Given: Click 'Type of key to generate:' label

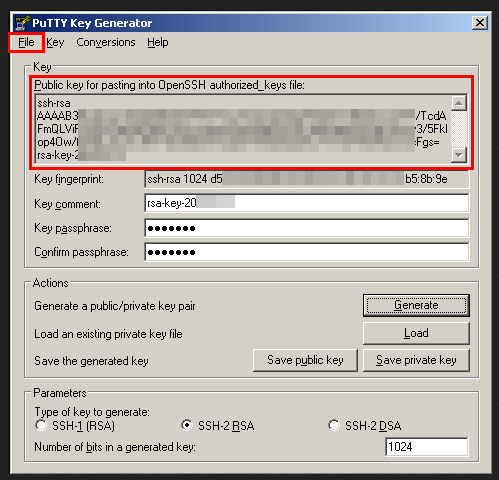Looking at the screenshot, I should tap(92, 412).
